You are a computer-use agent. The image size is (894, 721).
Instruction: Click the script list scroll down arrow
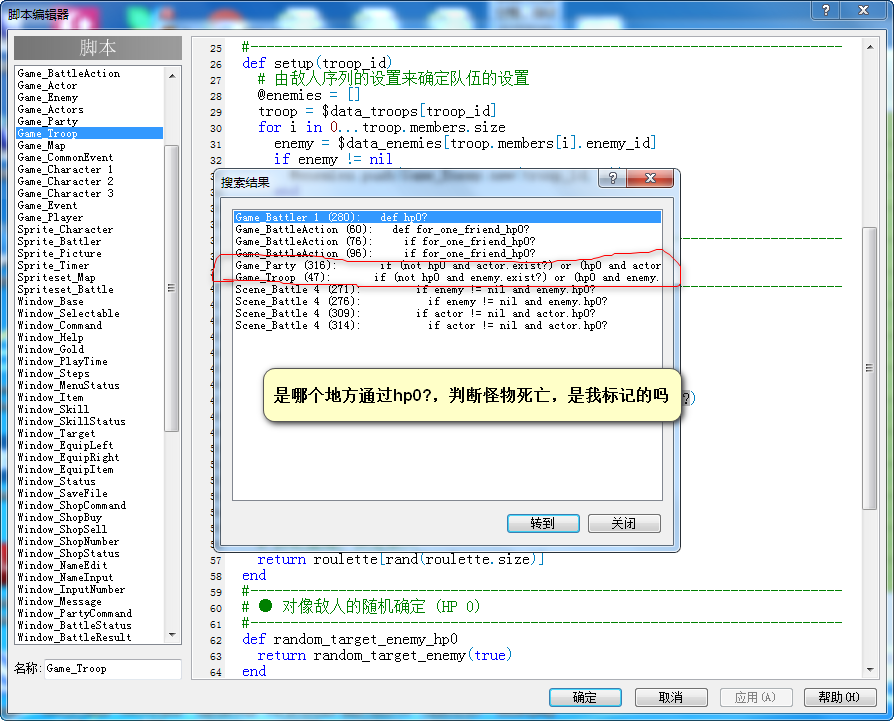[172, 635]
